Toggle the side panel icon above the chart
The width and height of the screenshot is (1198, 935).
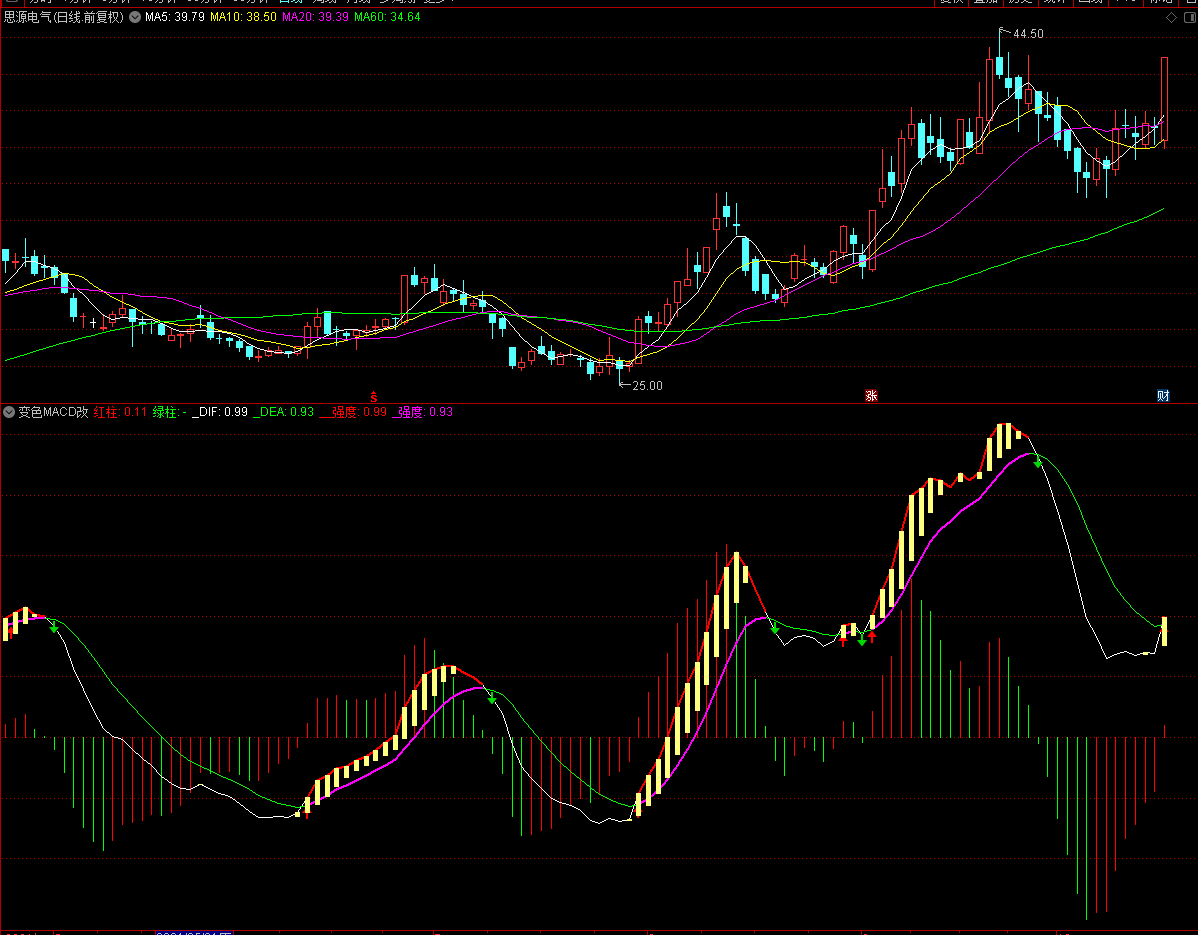(1191, 18)
